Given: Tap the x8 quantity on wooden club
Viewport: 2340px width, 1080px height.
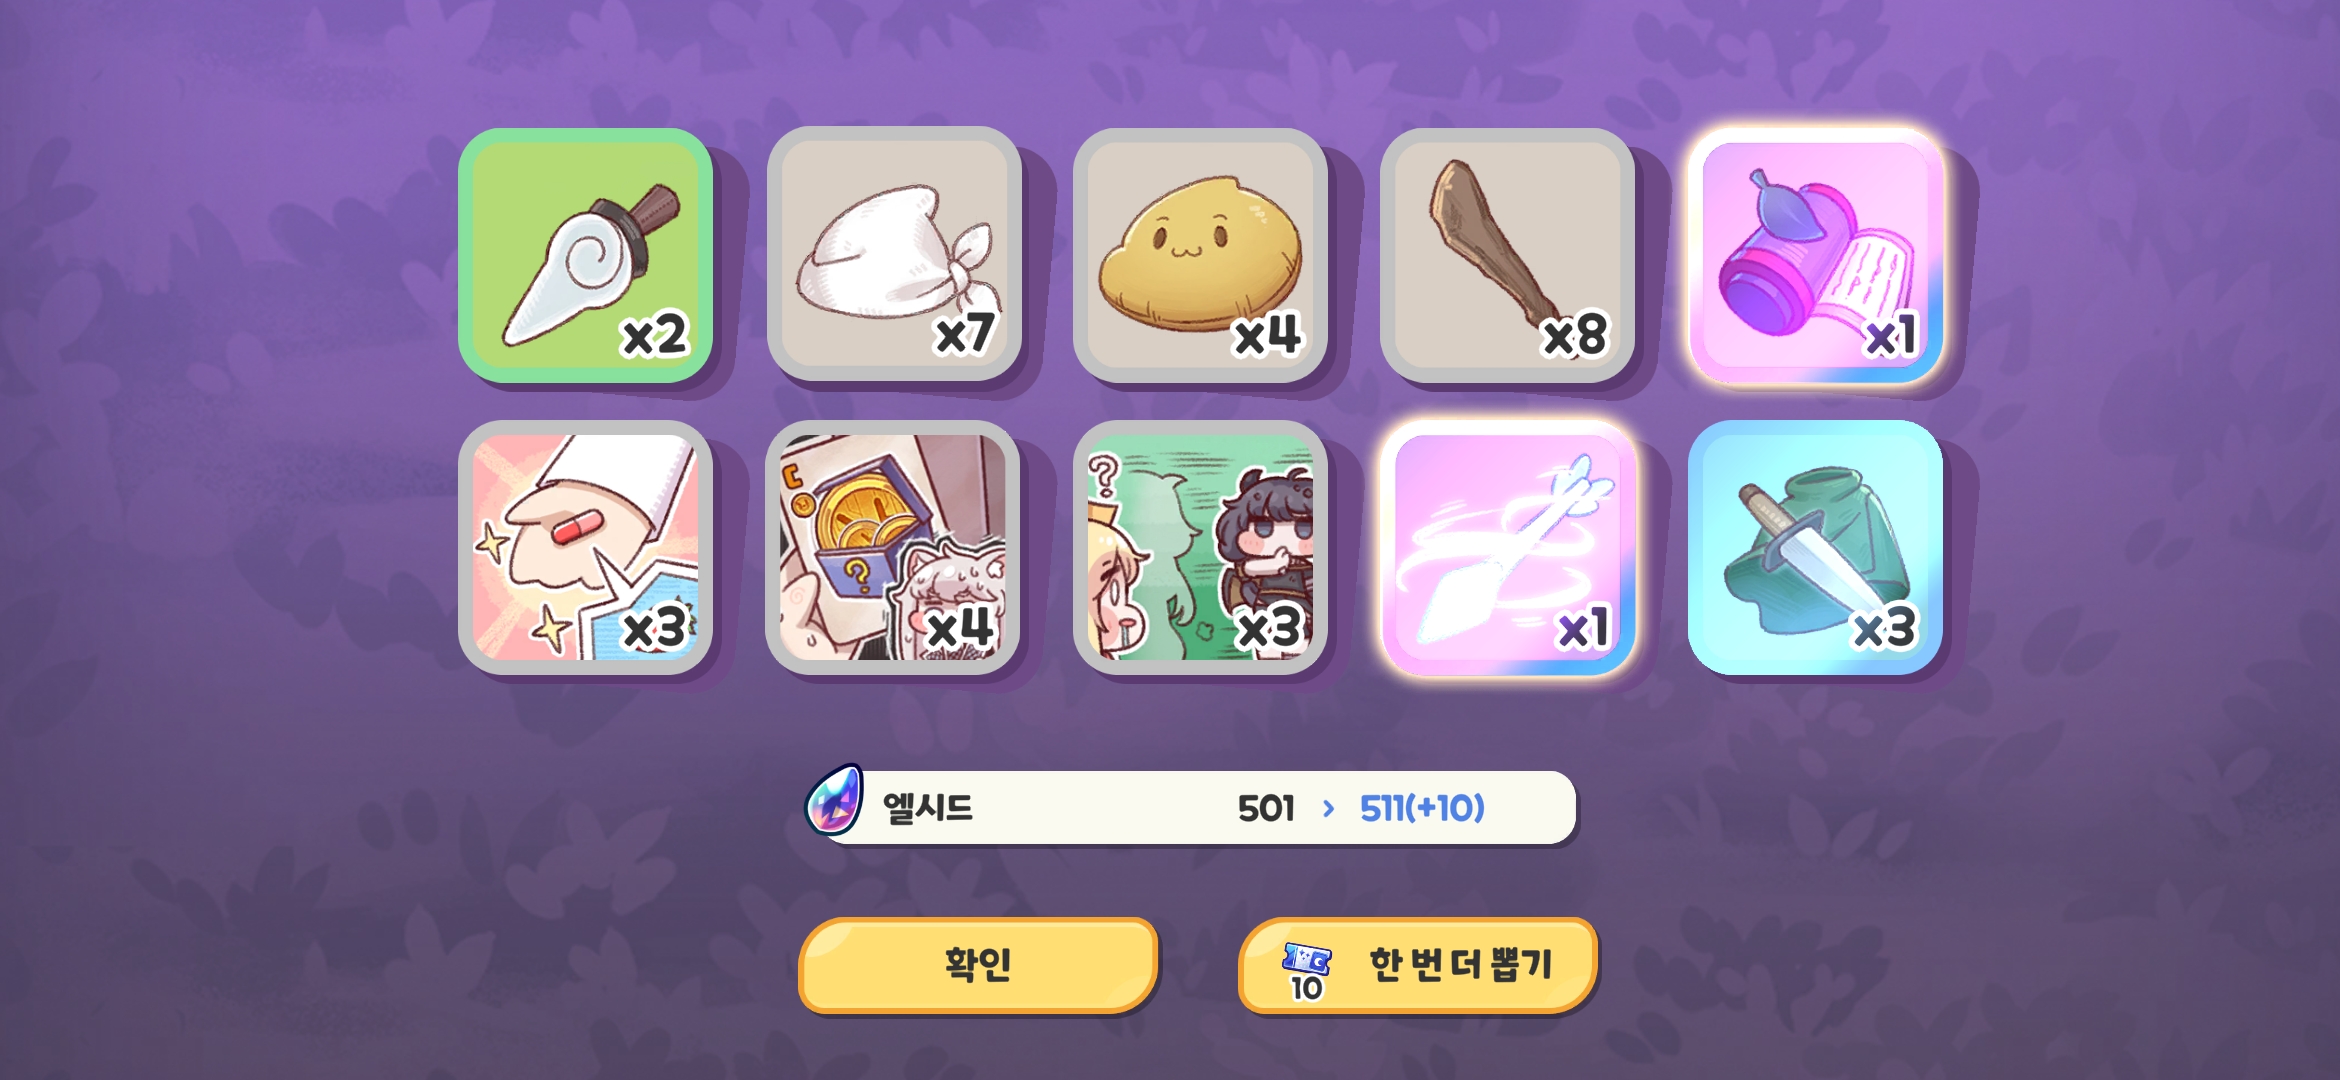Looking at the screenshot, I should pyautogui.click(x=1576, y=335).
